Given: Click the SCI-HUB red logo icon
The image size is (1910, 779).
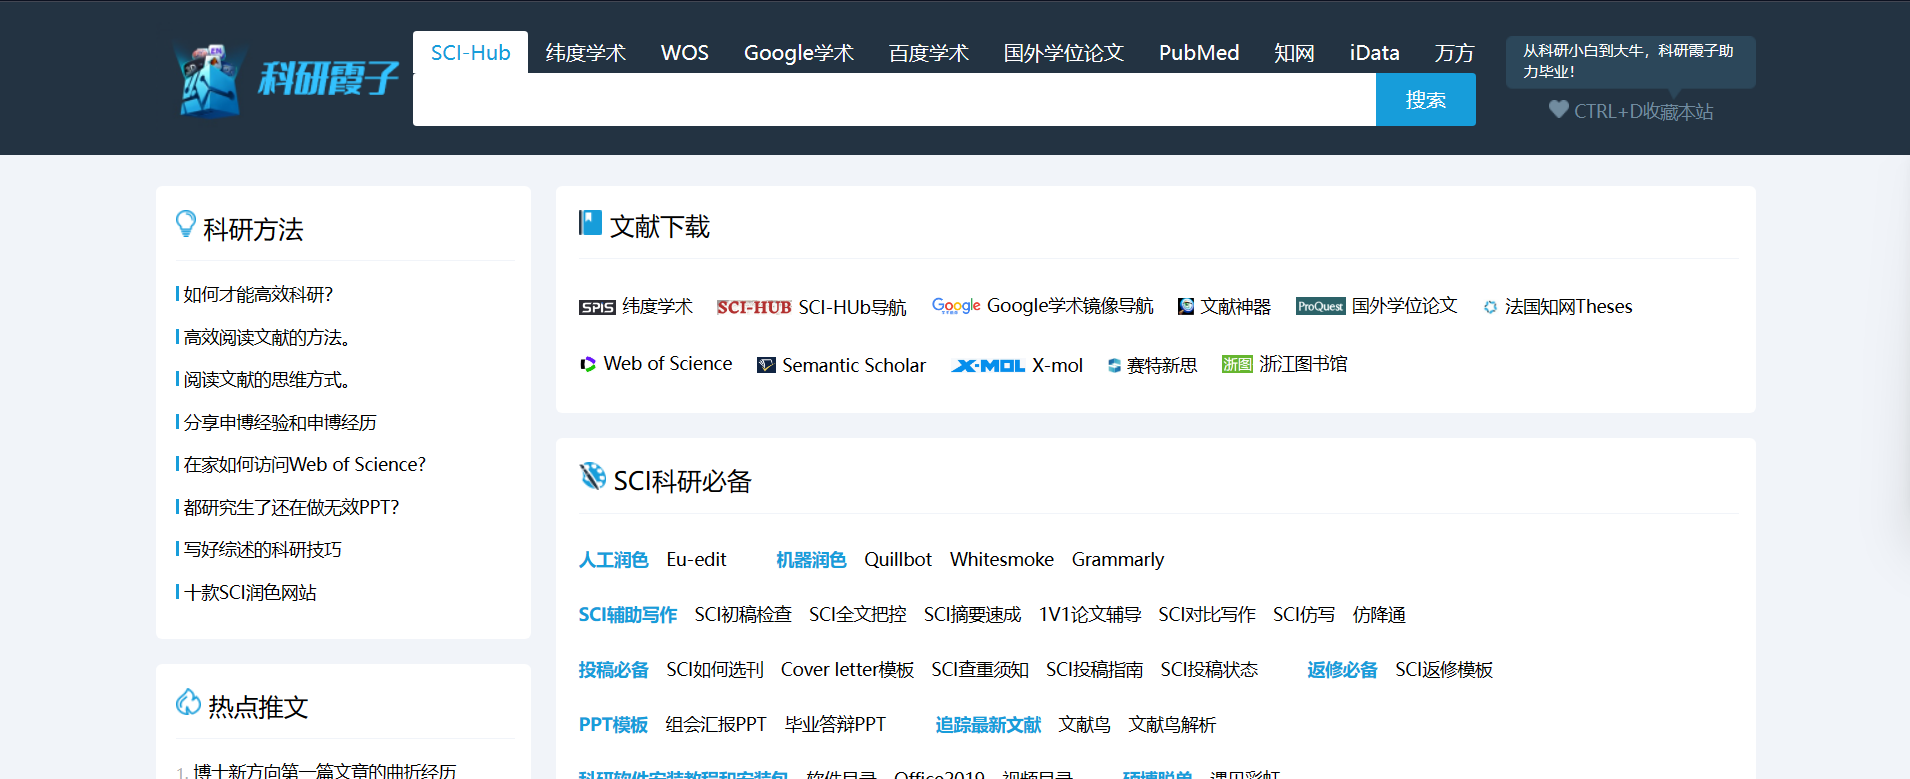Looking at the screenshot, I should [x=754, y=307].
